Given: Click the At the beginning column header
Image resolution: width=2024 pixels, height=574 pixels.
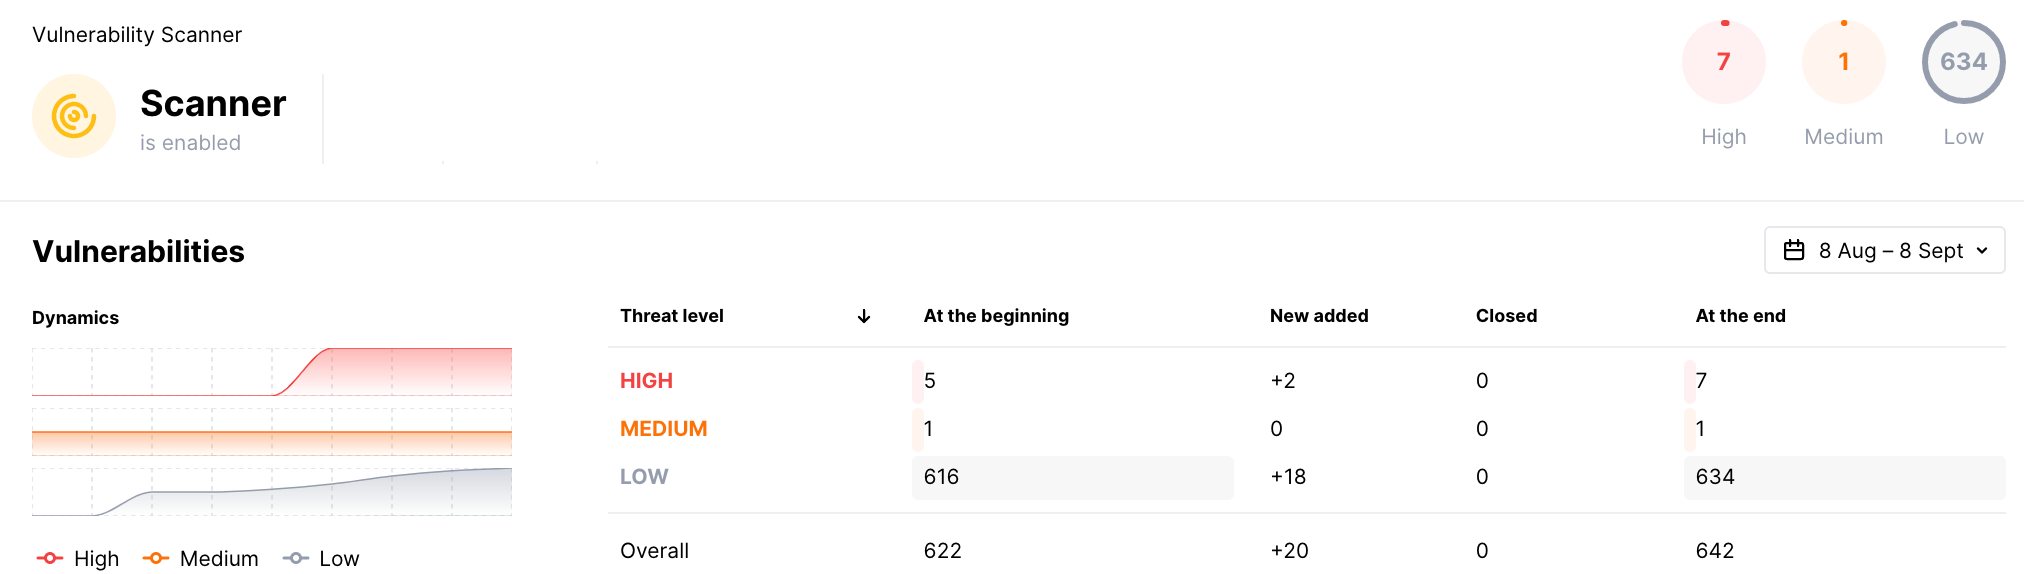Looking at the screenshot, I should (x=996, y=316).
